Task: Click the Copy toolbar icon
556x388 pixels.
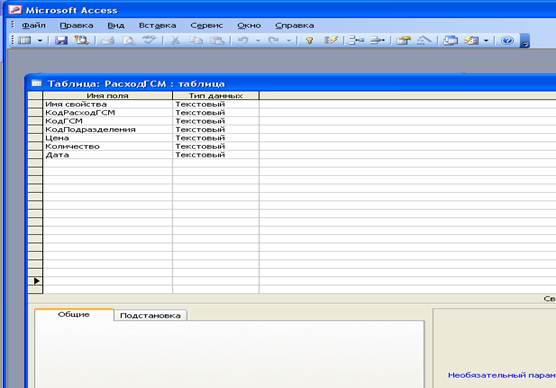Action: coord(196,40)
